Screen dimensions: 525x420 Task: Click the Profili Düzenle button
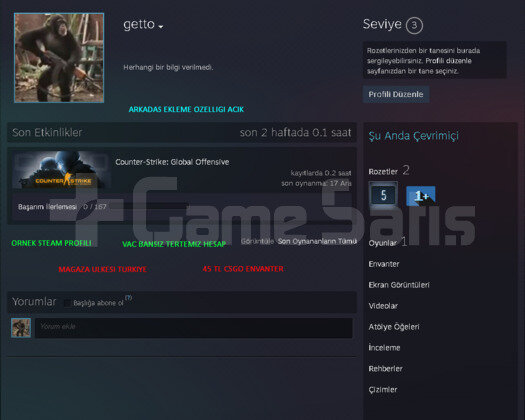pos(396,94)
